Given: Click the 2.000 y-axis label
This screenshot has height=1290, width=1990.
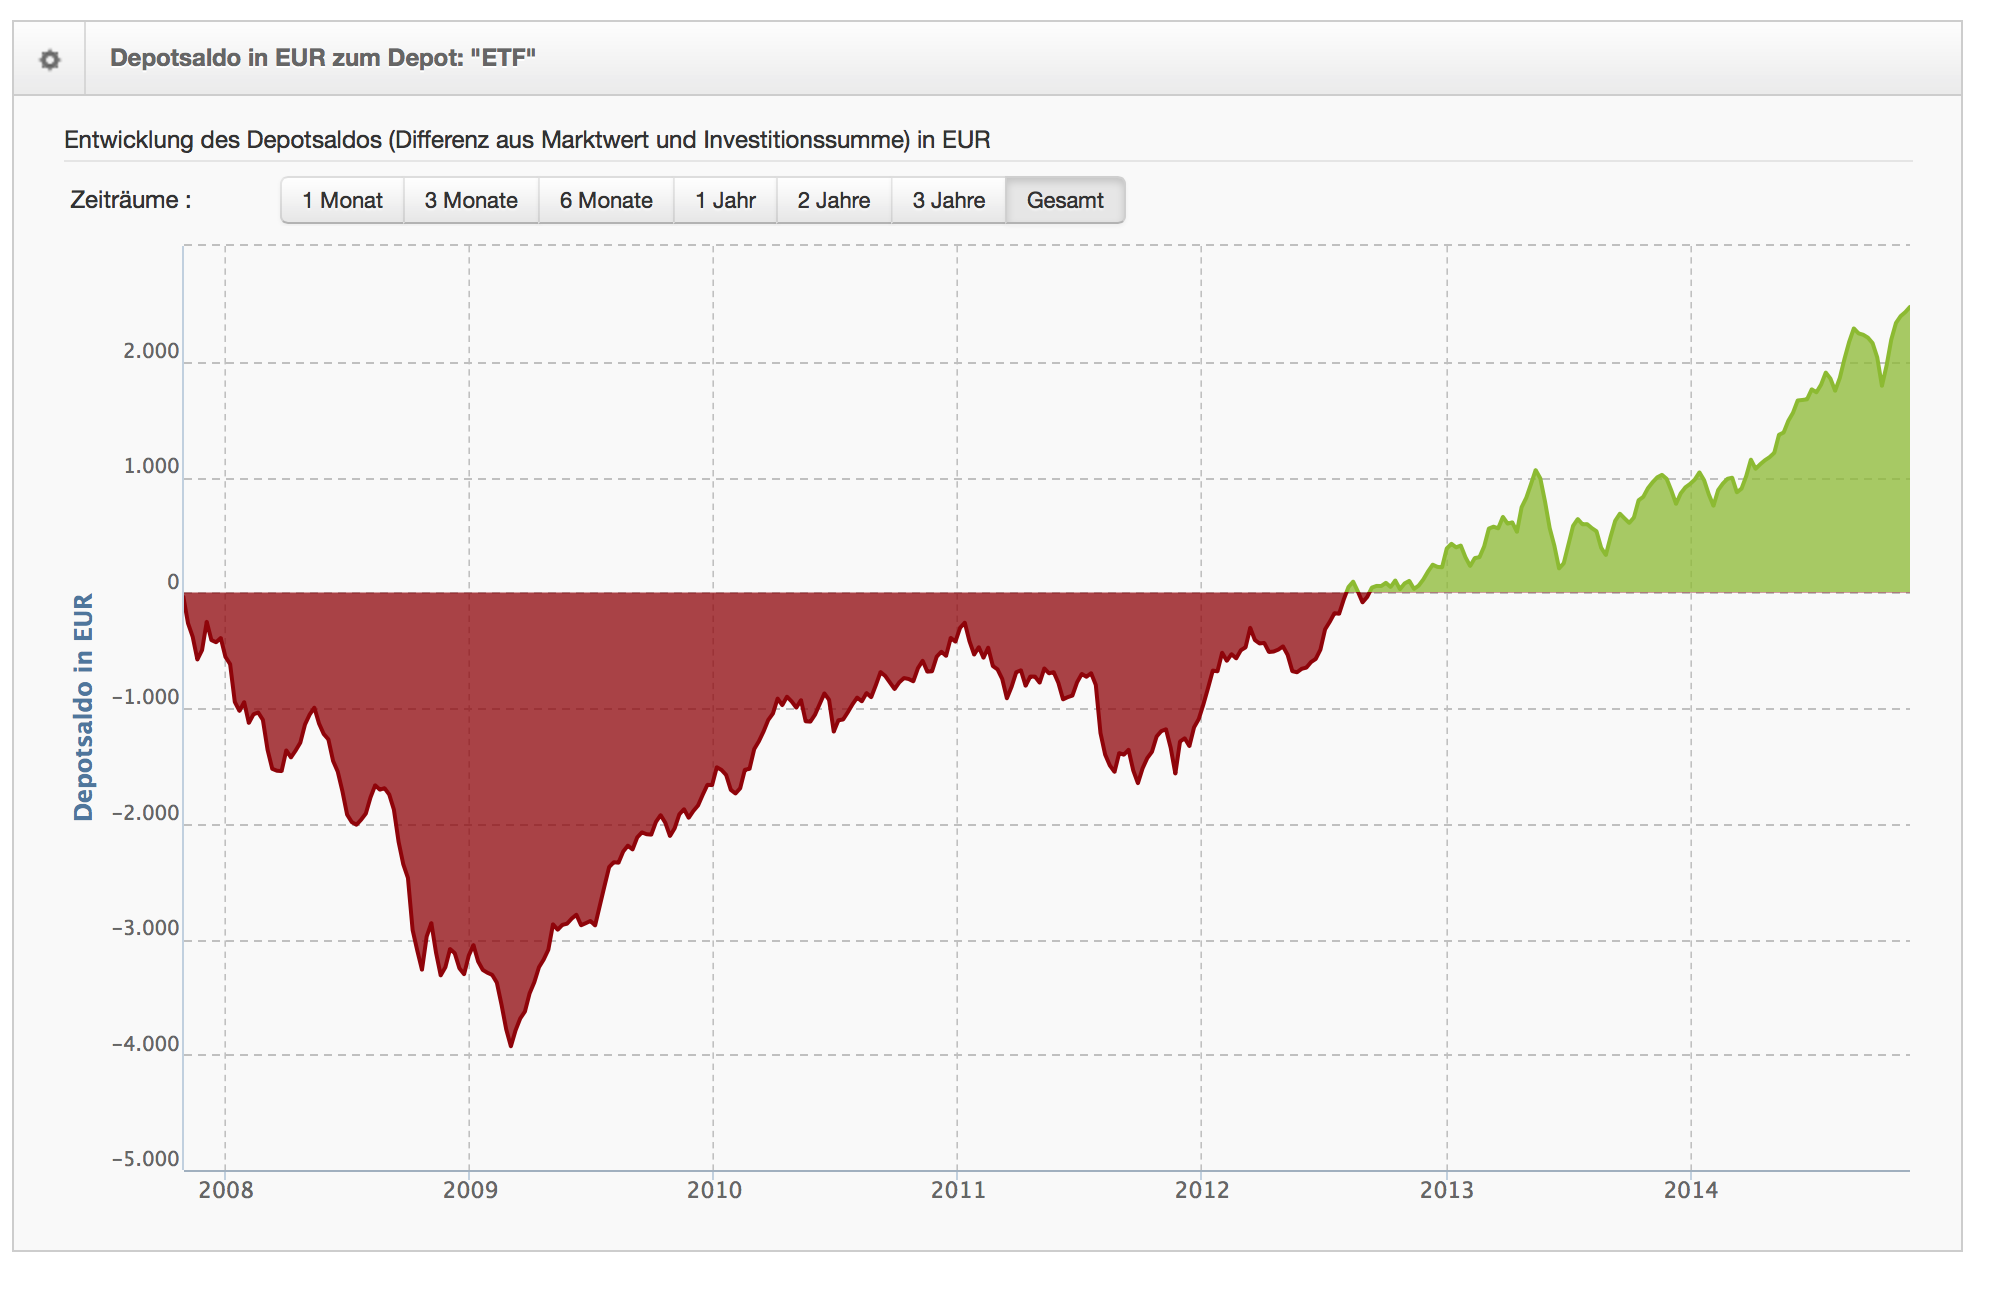Looking at the screenshot, I should pyautogui.click(x=151, y=351).
